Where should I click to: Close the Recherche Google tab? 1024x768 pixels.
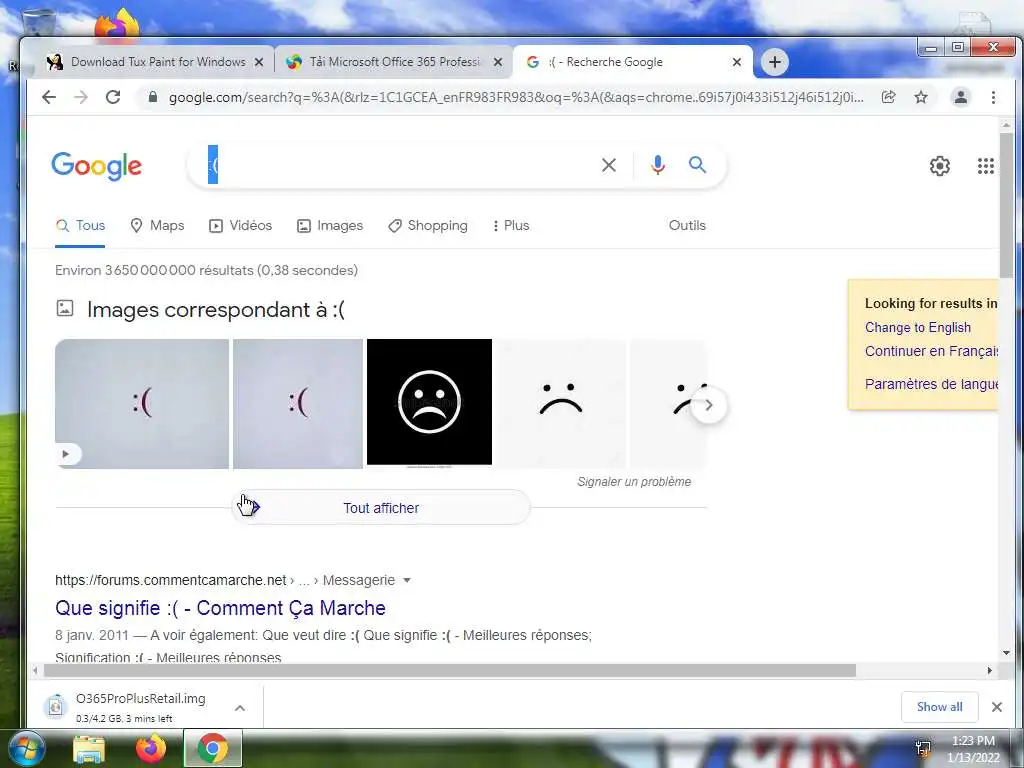pyautogui.click(x=737, y=62)
